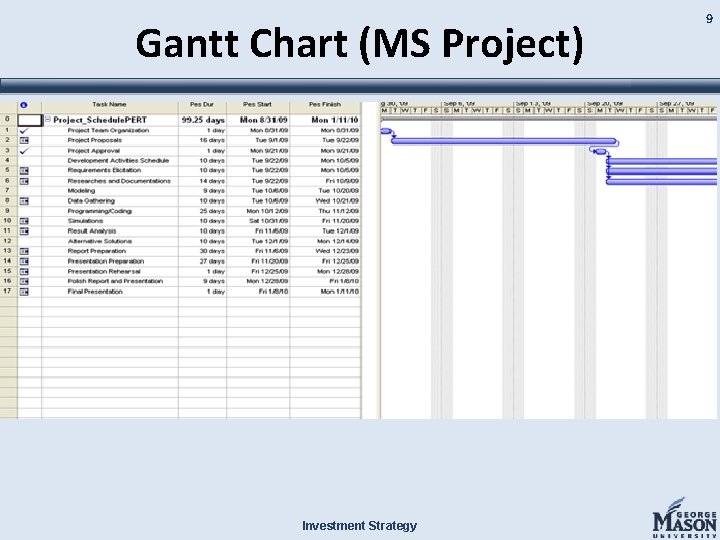Viewport: 720px width, 540px height.
Task: Select the Project Team Organization task name
Action: point(108,130)
